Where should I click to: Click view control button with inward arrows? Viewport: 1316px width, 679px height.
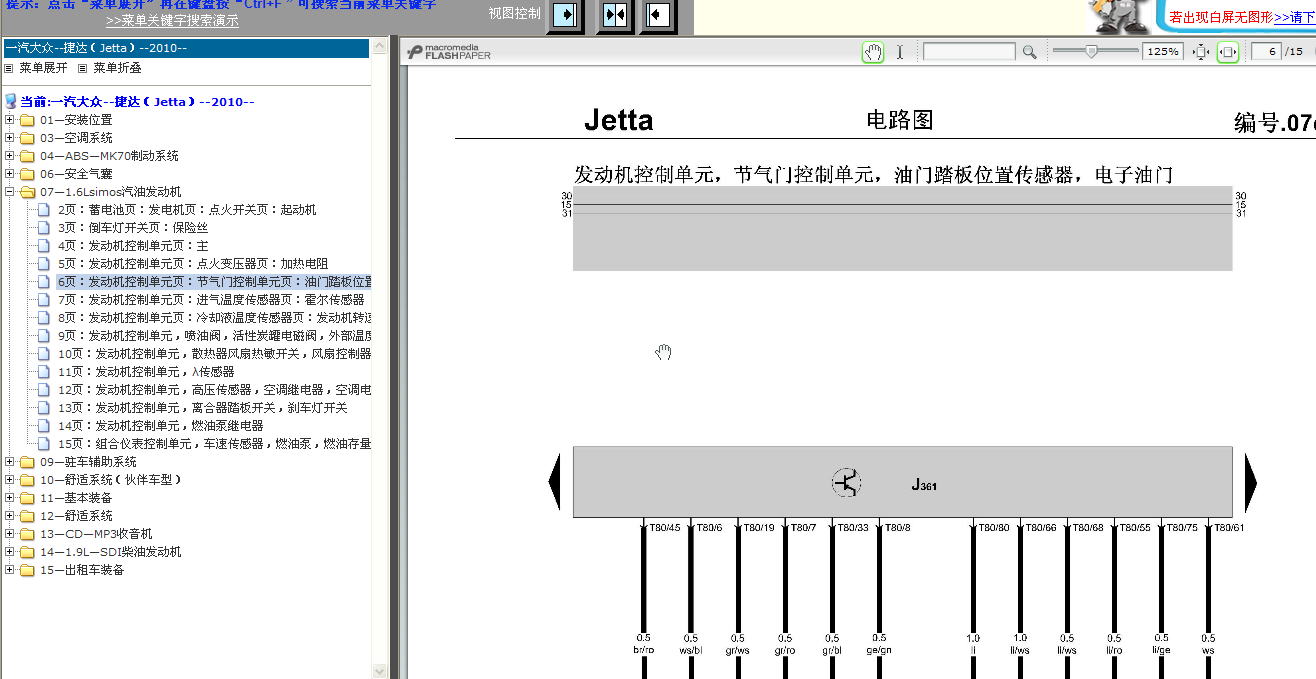click(x=614, y=16)
